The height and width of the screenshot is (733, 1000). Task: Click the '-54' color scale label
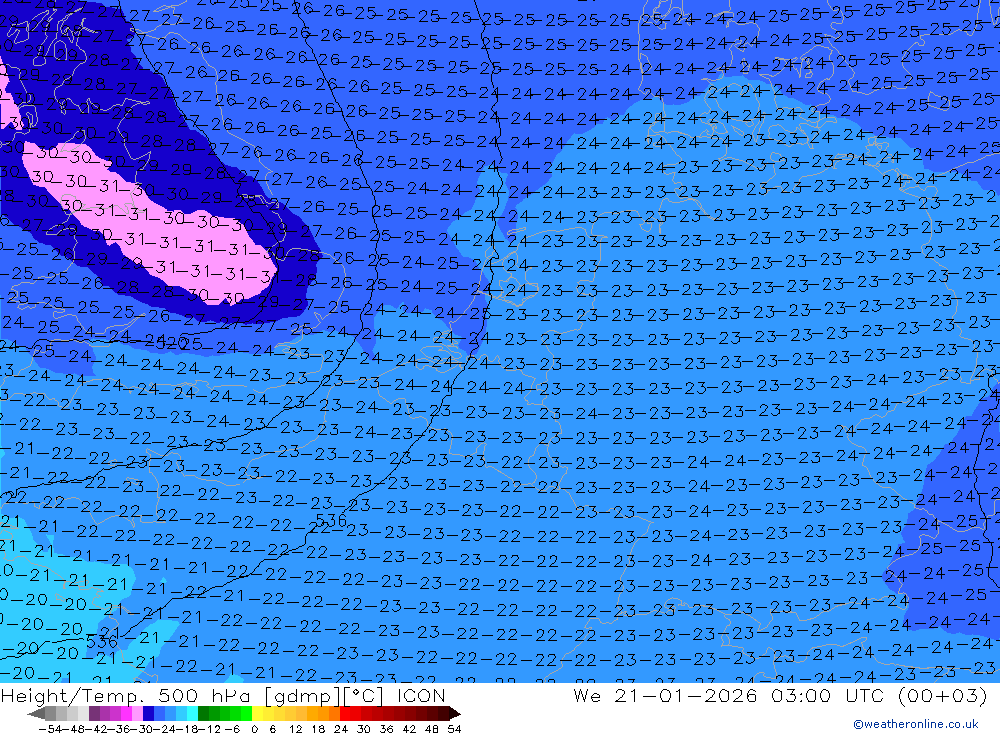(x=50, y=729)
